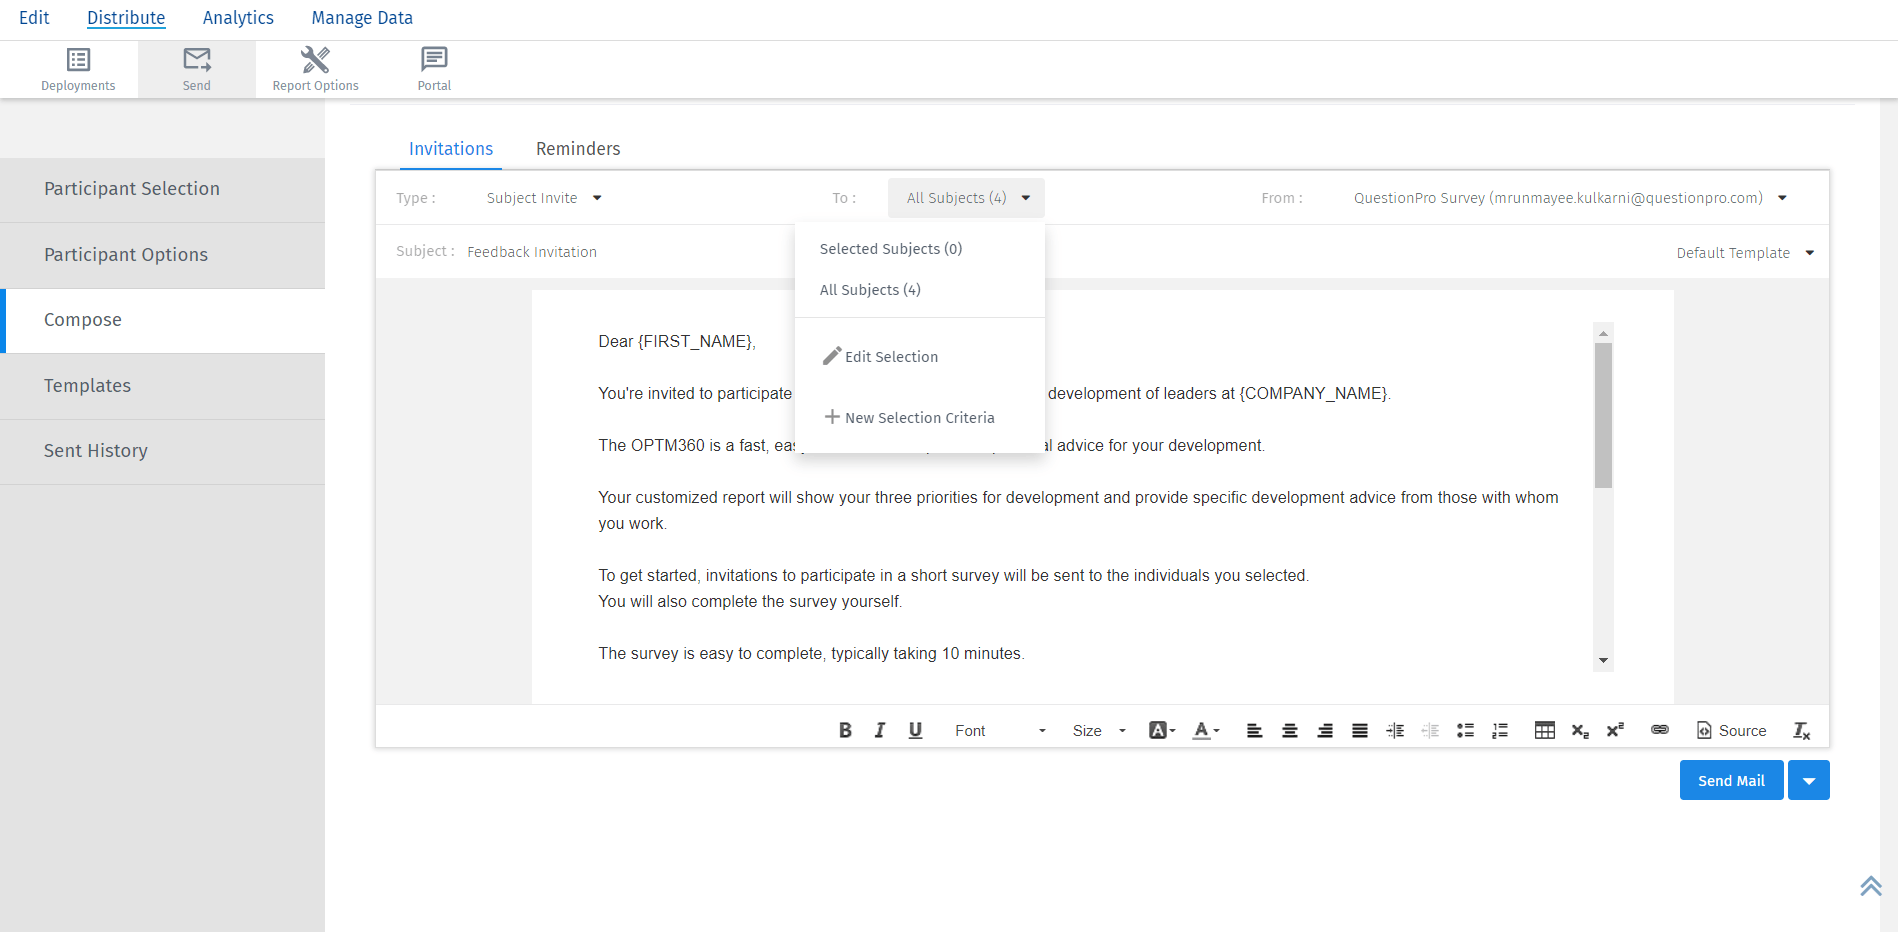
Task: Open the text background color picker
Action: tap(1162, 730)
